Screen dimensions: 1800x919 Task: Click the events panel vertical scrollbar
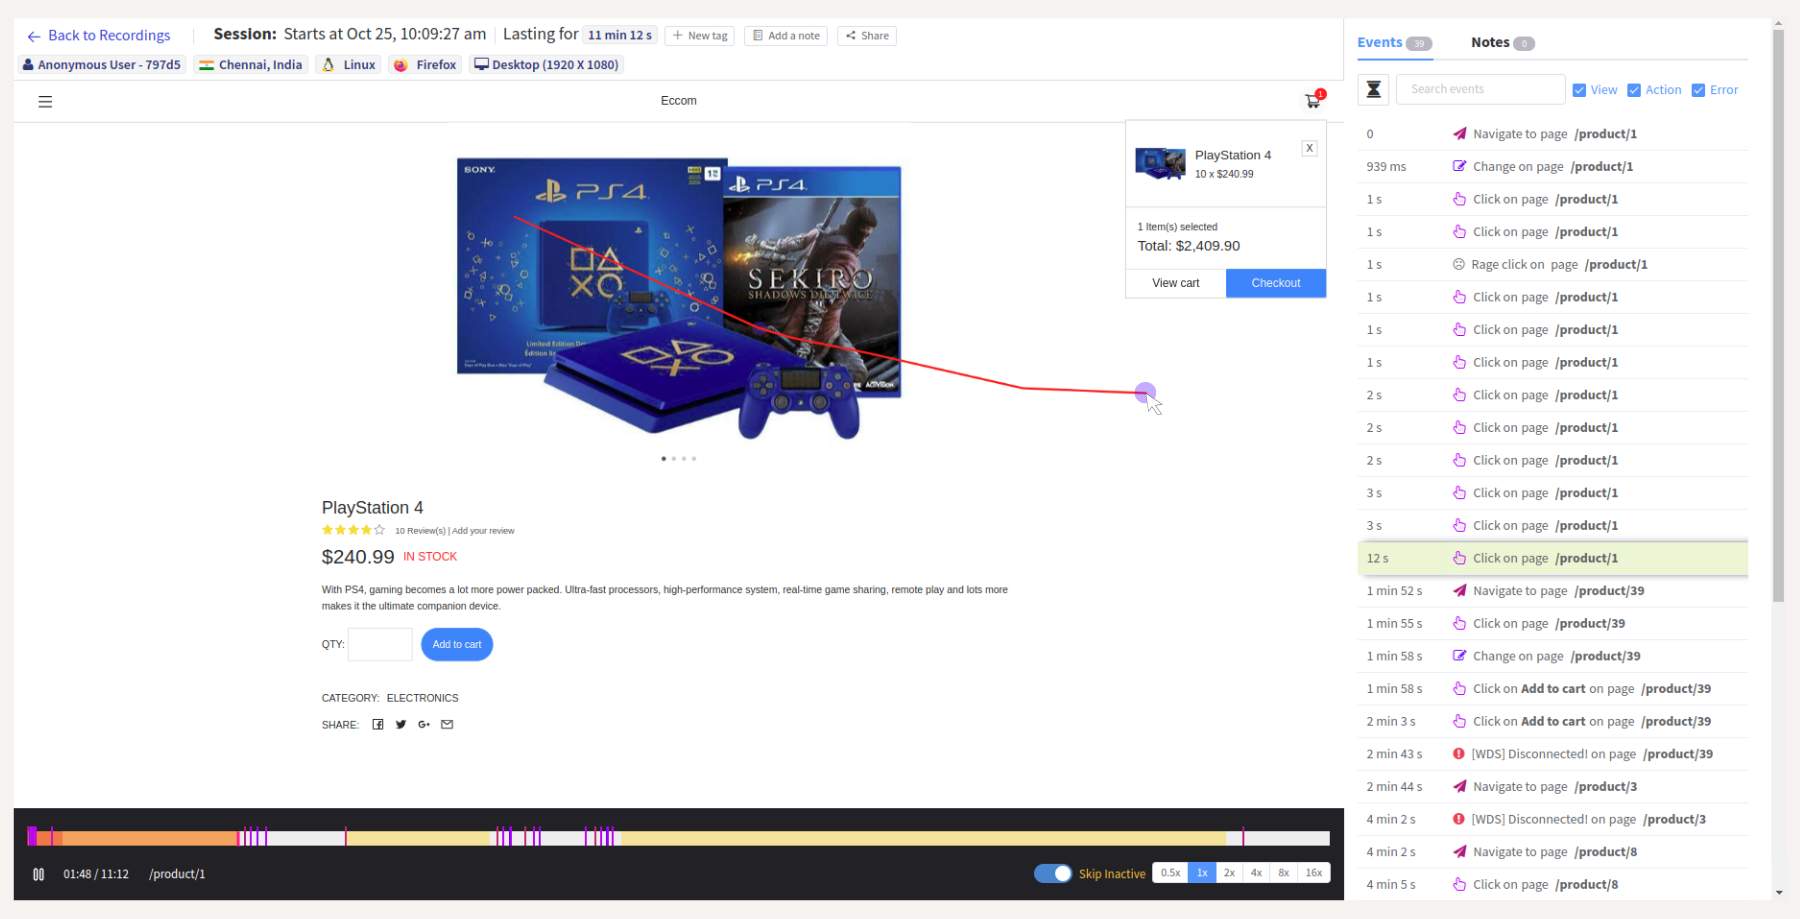[1778, 315]
